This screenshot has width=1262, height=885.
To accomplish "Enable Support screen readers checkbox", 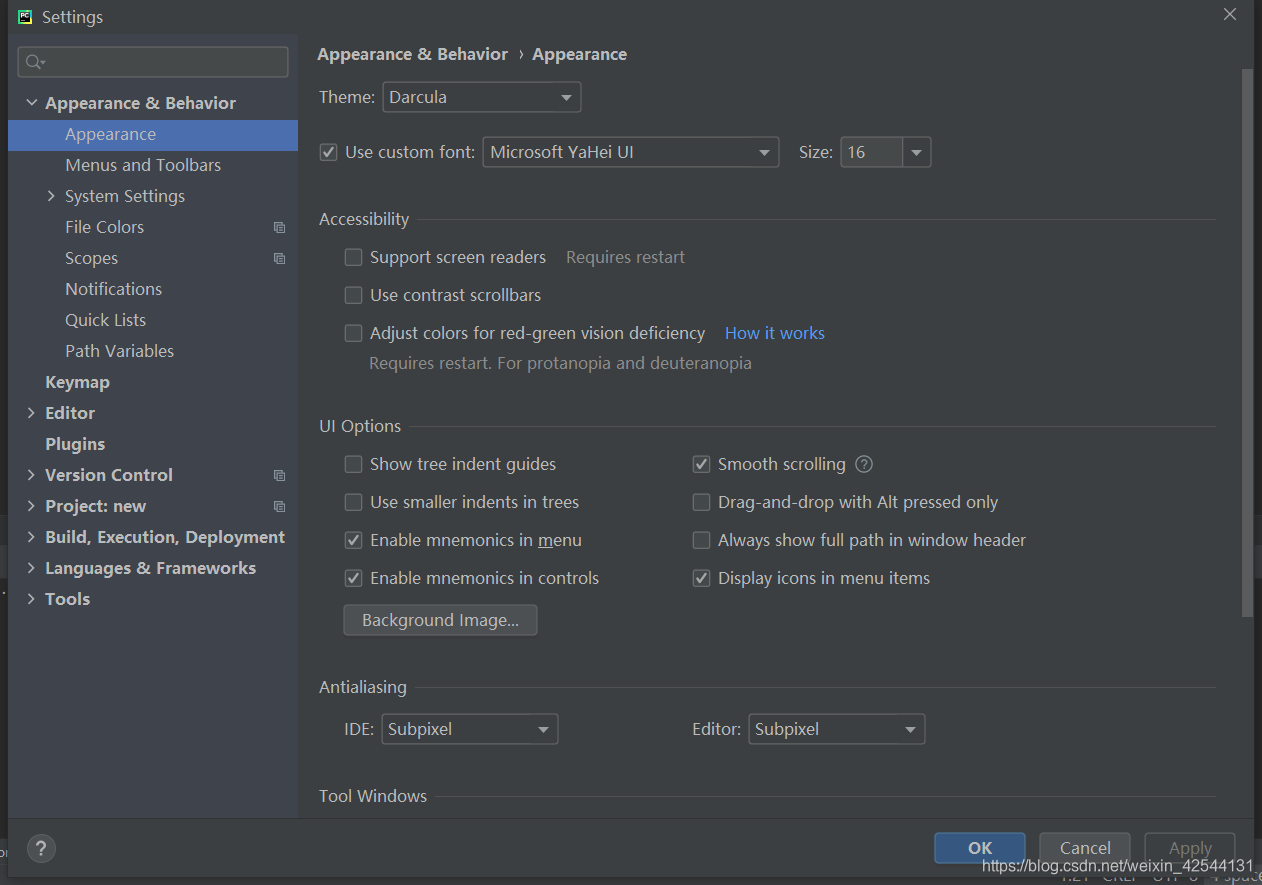I will [353, 257].
